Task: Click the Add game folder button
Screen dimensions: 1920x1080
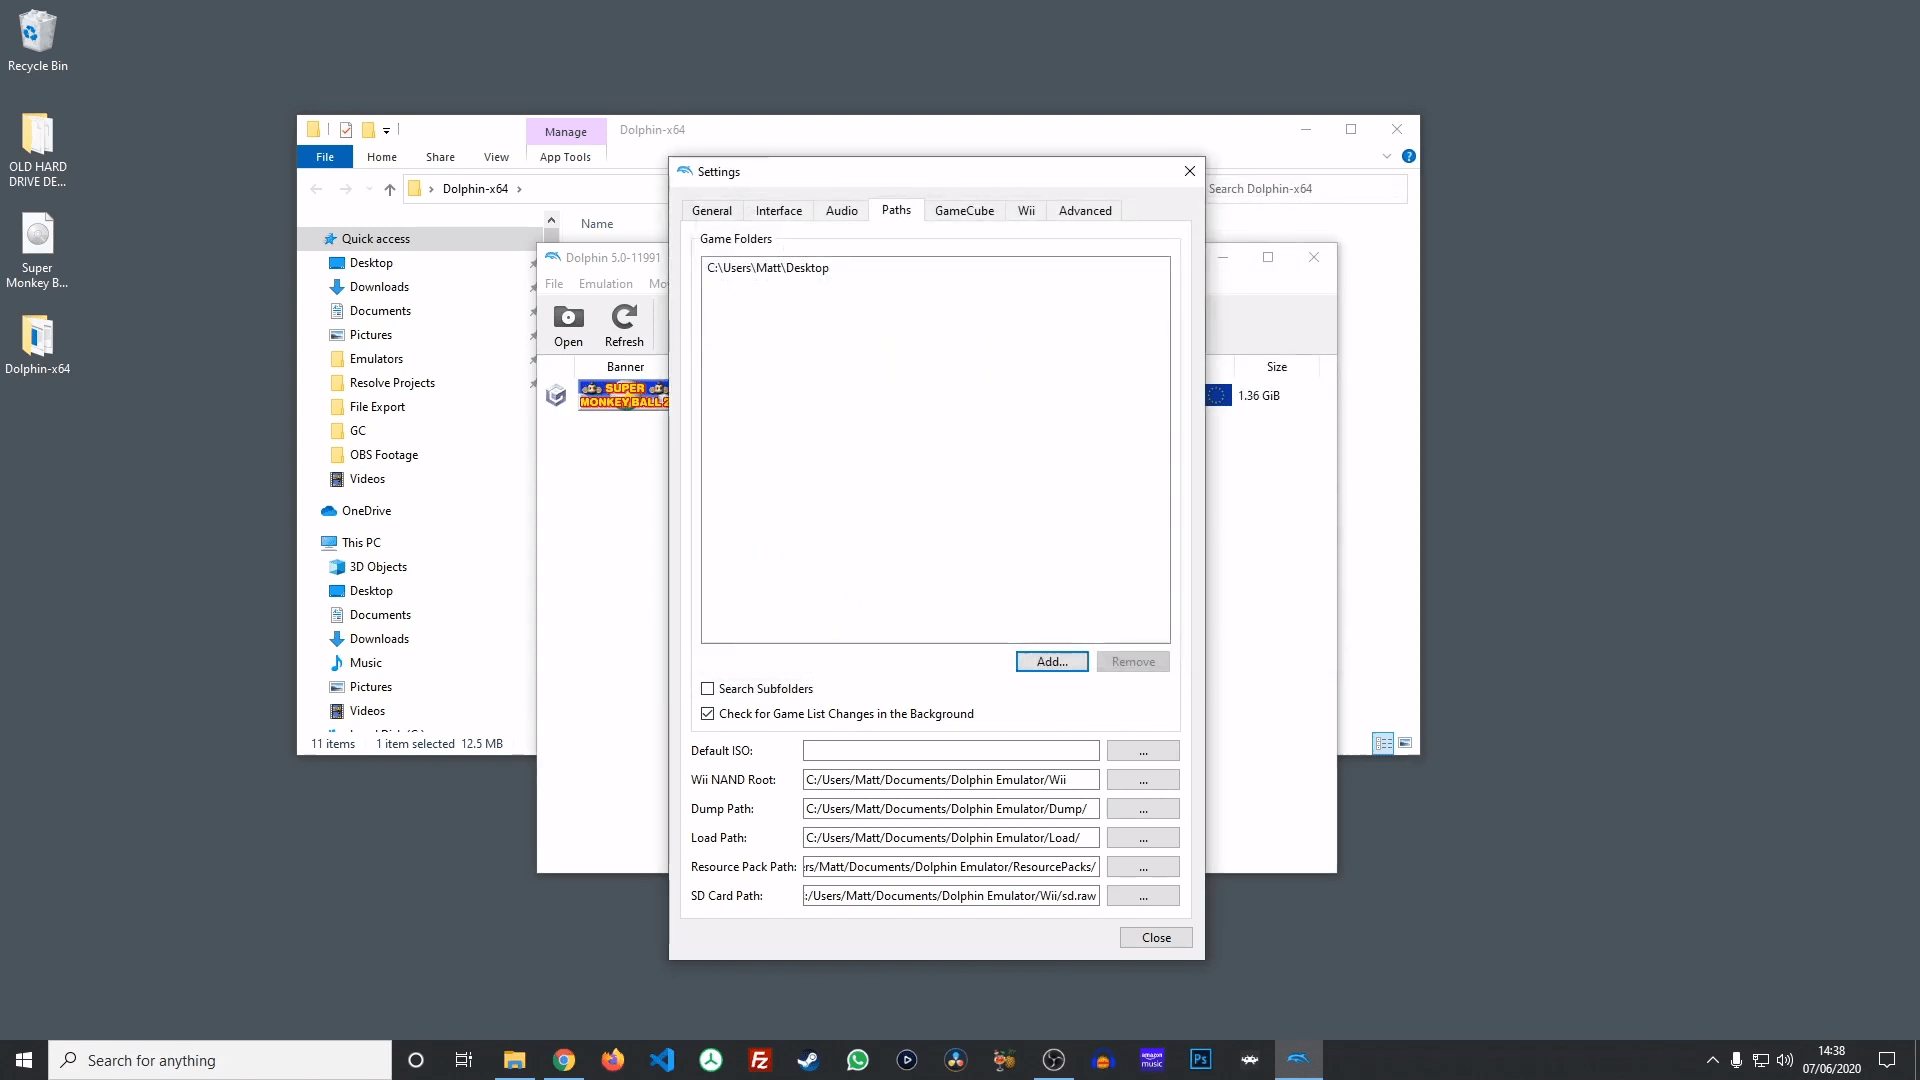Action: point(1051,661)
